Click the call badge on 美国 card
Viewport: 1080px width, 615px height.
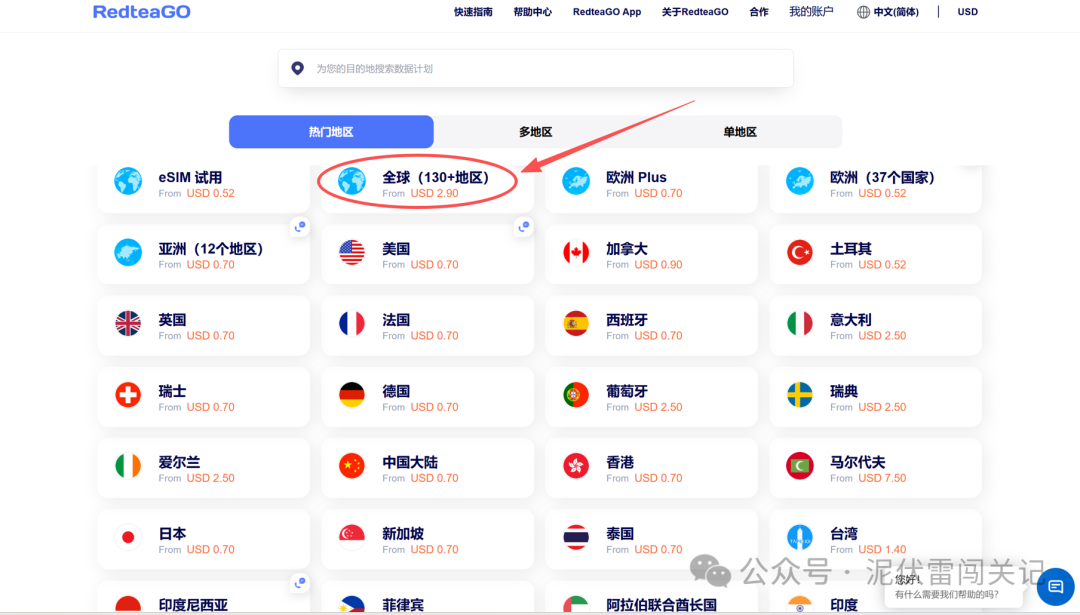point(523,226)
